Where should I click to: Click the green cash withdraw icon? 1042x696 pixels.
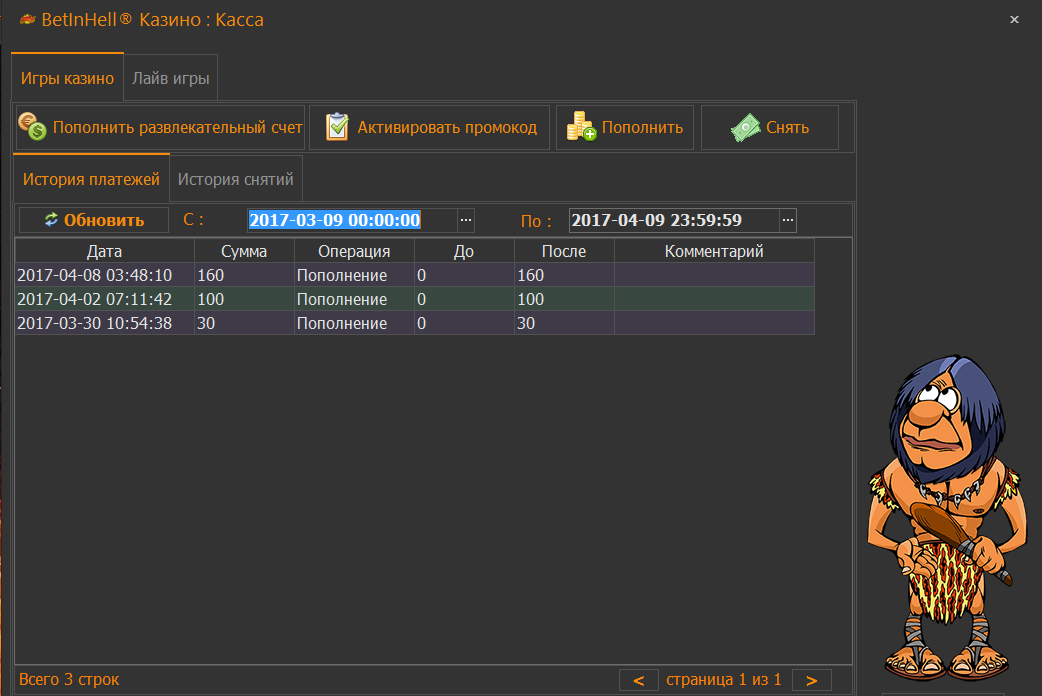tap(745, 127)
